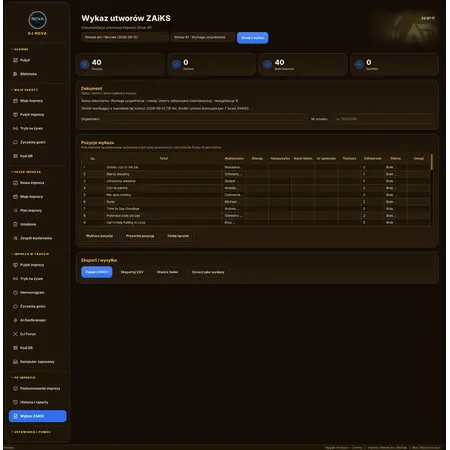Click the DJ Focus icon
This screenshot has width=450, height=450.
(15, 334)
